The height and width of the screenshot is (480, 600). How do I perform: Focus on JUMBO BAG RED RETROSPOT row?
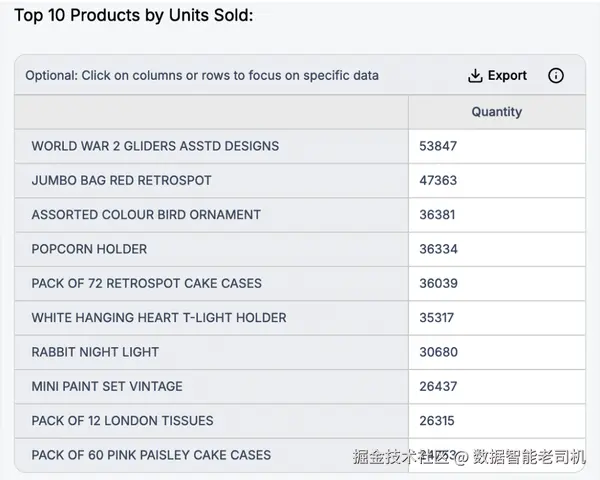(121, 180)
